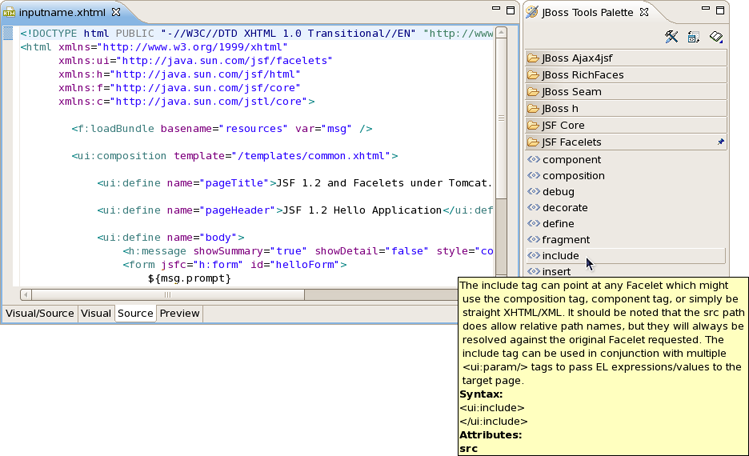Minimize the JBoss Tools Palette view
The image size is (749, 456).
(706, 9)
